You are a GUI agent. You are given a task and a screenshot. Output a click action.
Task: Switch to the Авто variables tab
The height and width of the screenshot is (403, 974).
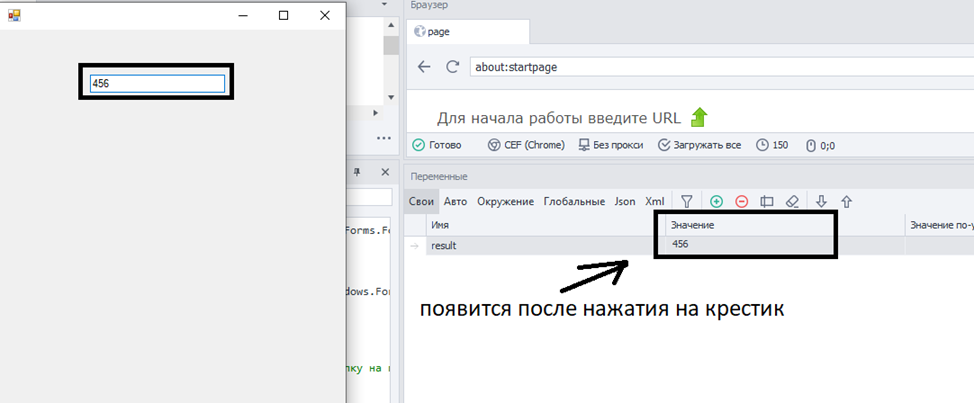[x=455, y=201]
